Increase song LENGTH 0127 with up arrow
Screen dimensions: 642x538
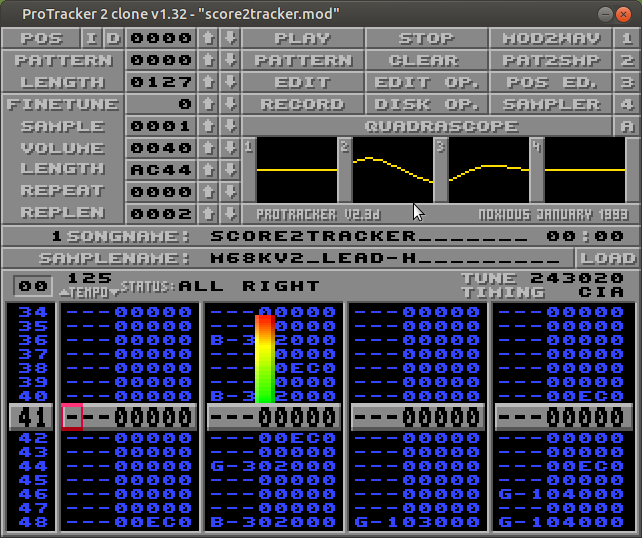(x=208, y=82)
